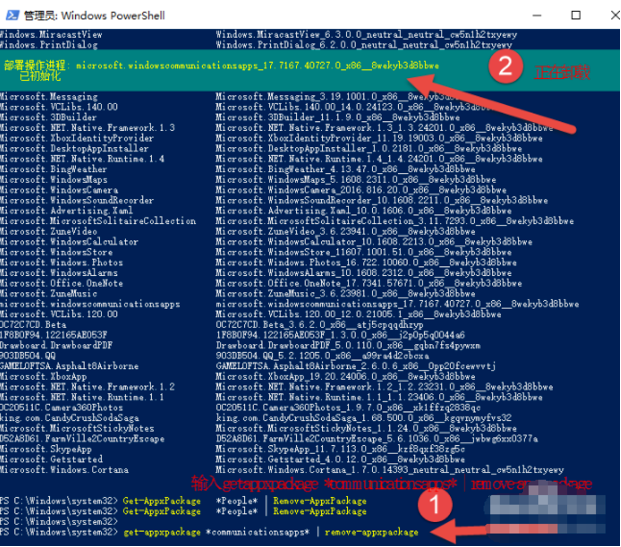Image resolution: width=621 pixels, height=547 pixels.
Task: Click the red circle numbered 2
Action: click(x=506, y=68)
